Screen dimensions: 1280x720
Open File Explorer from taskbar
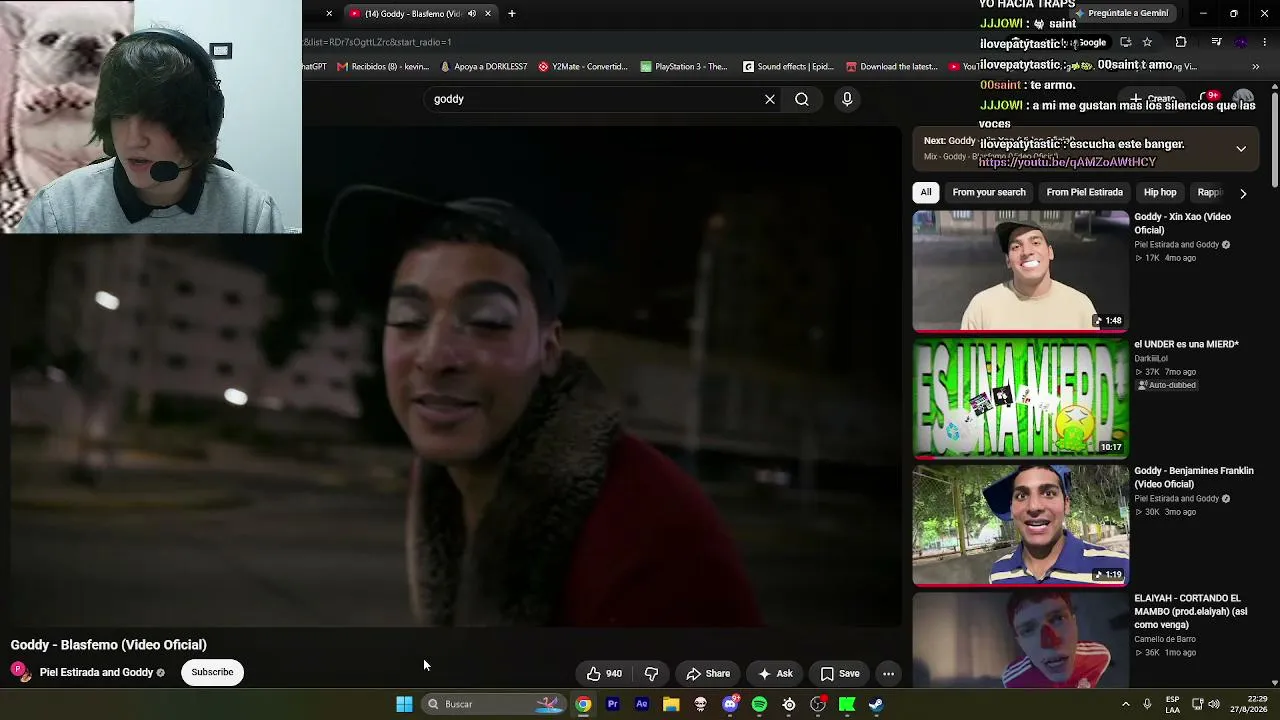click(x=671, y=704)
